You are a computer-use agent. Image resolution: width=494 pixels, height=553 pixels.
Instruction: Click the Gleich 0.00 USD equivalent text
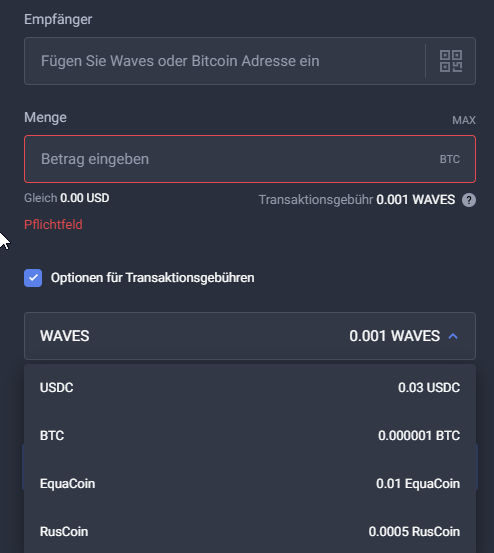click(x=67, y=198)
